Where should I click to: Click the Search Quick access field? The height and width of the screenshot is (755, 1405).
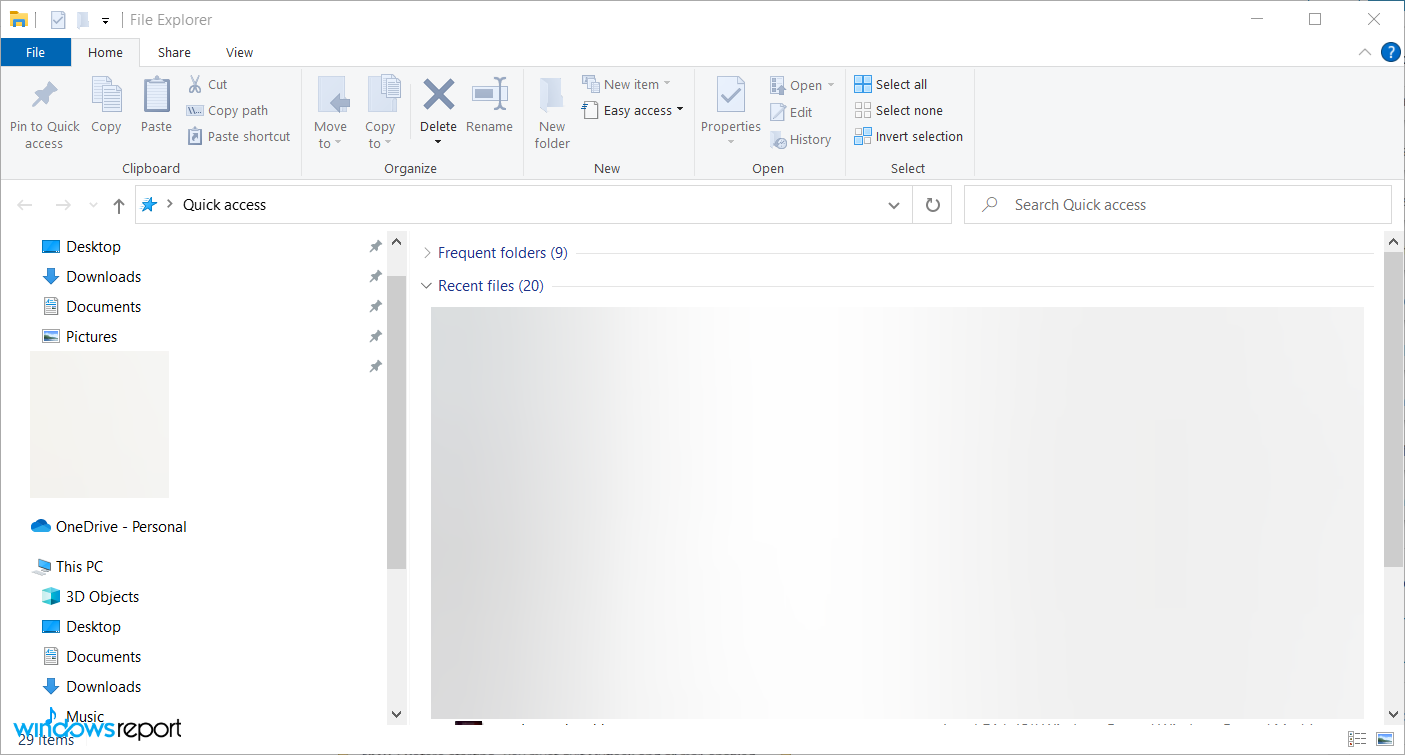click(x=1177, y=205)
